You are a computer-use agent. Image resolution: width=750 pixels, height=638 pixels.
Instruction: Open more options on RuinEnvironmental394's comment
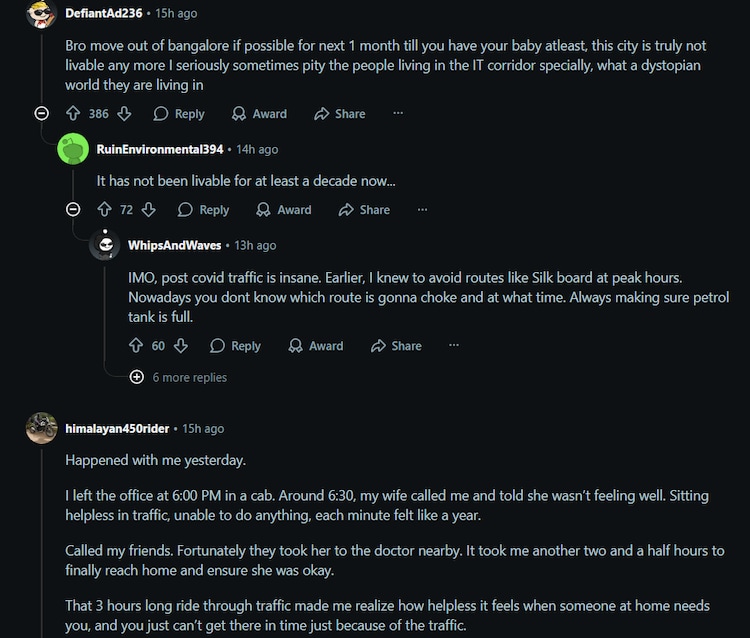click(x=422, y=210)
